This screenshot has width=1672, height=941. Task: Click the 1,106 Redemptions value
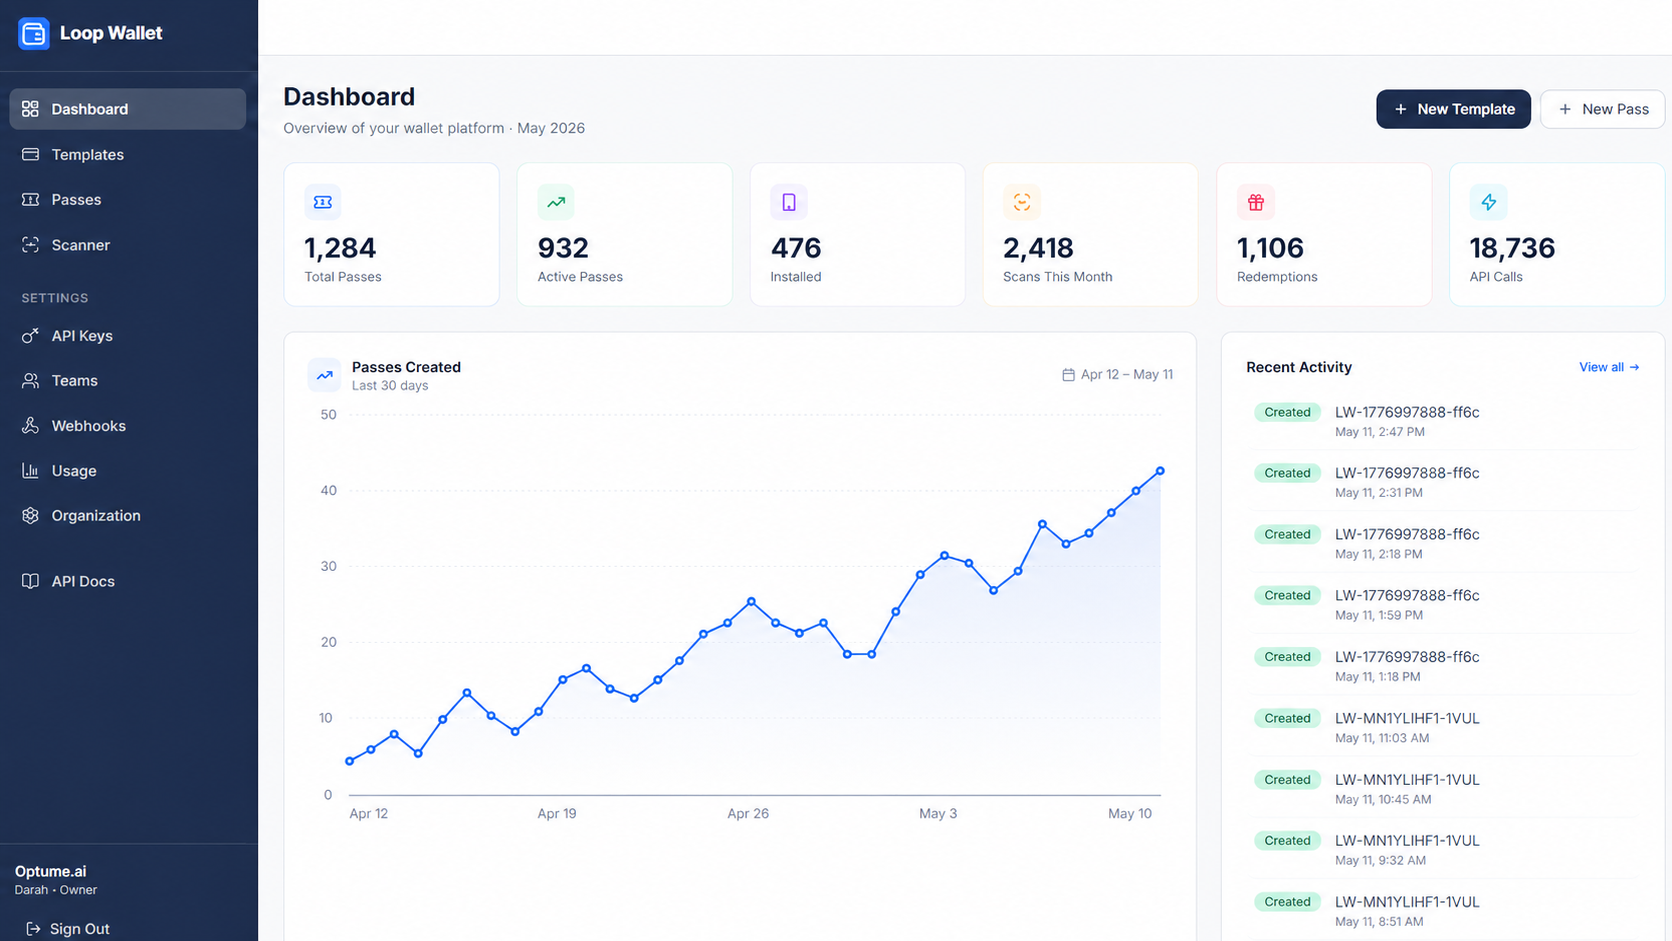[1270, 248]
